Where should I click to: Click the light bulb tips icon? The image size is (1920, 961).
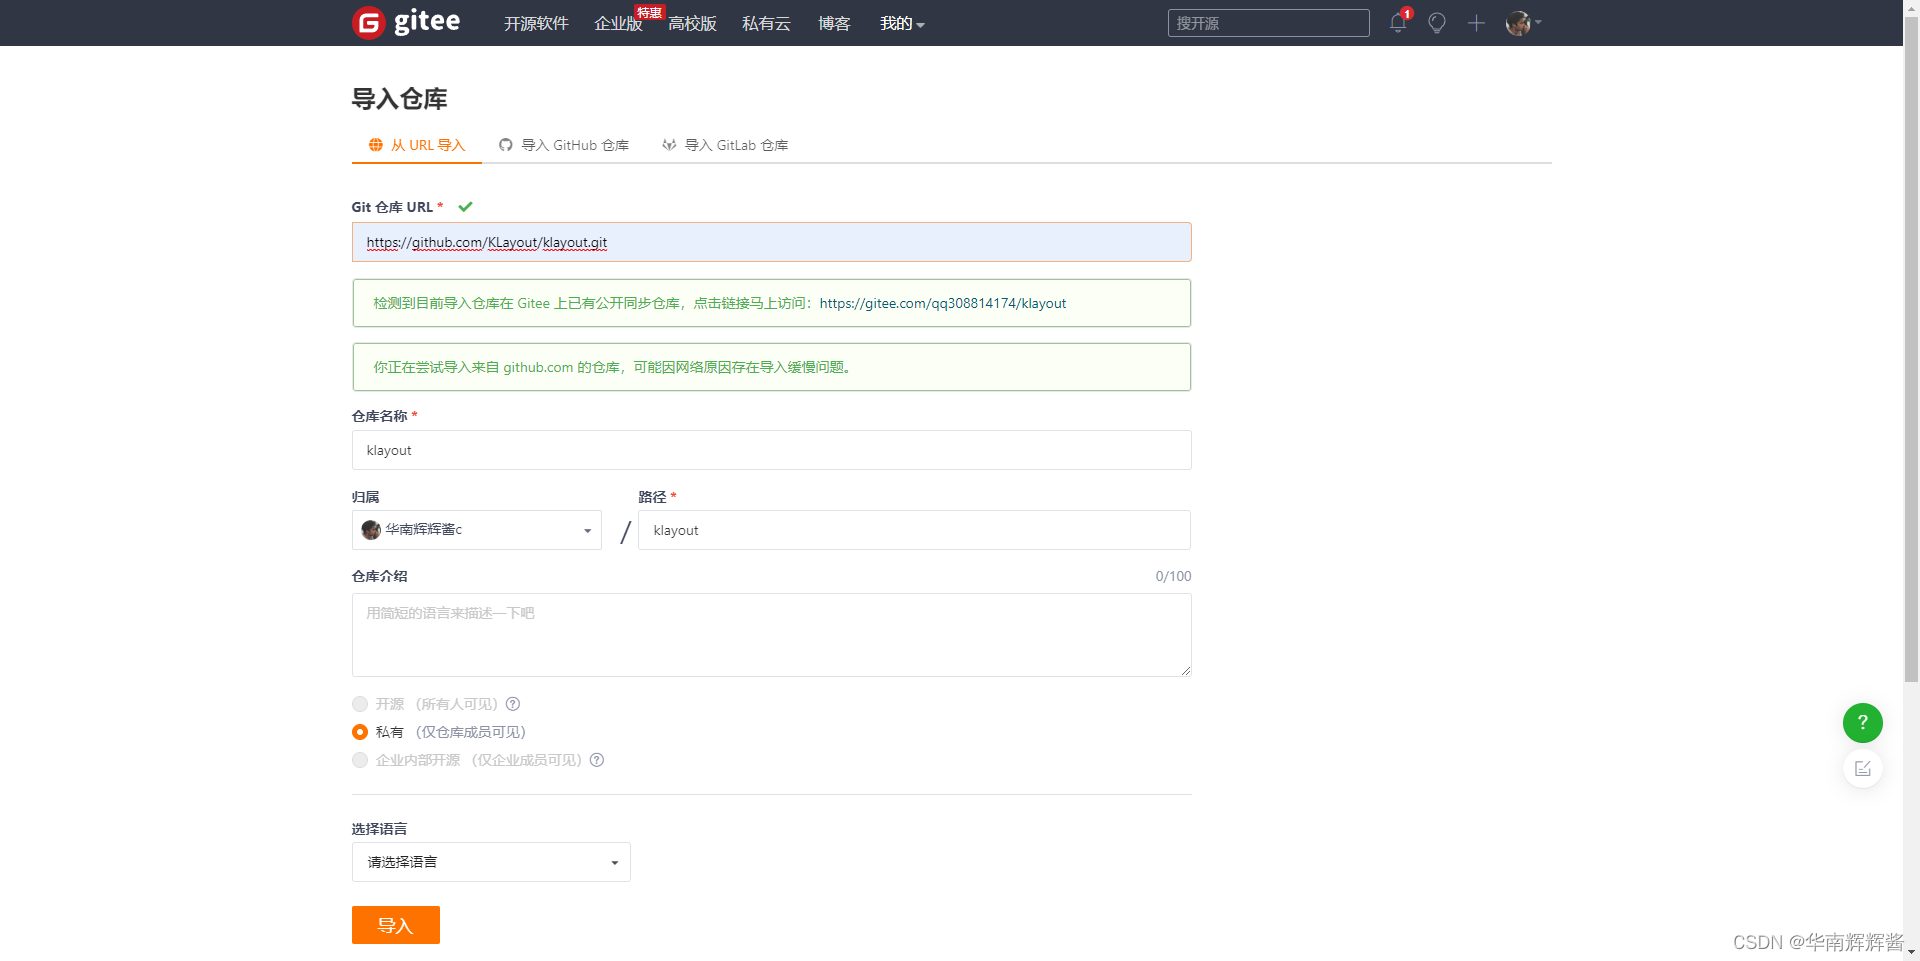click(x=1437, y=23)
